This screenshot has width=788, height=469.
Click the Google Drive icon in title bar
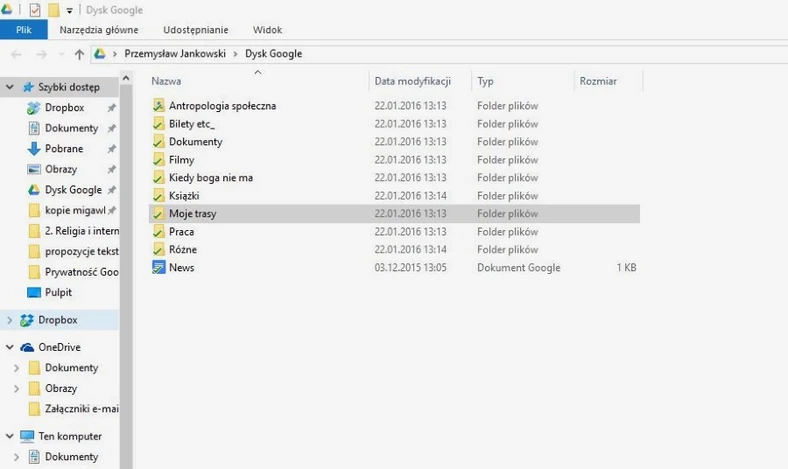pyautogui.click(x=7, y=9)
